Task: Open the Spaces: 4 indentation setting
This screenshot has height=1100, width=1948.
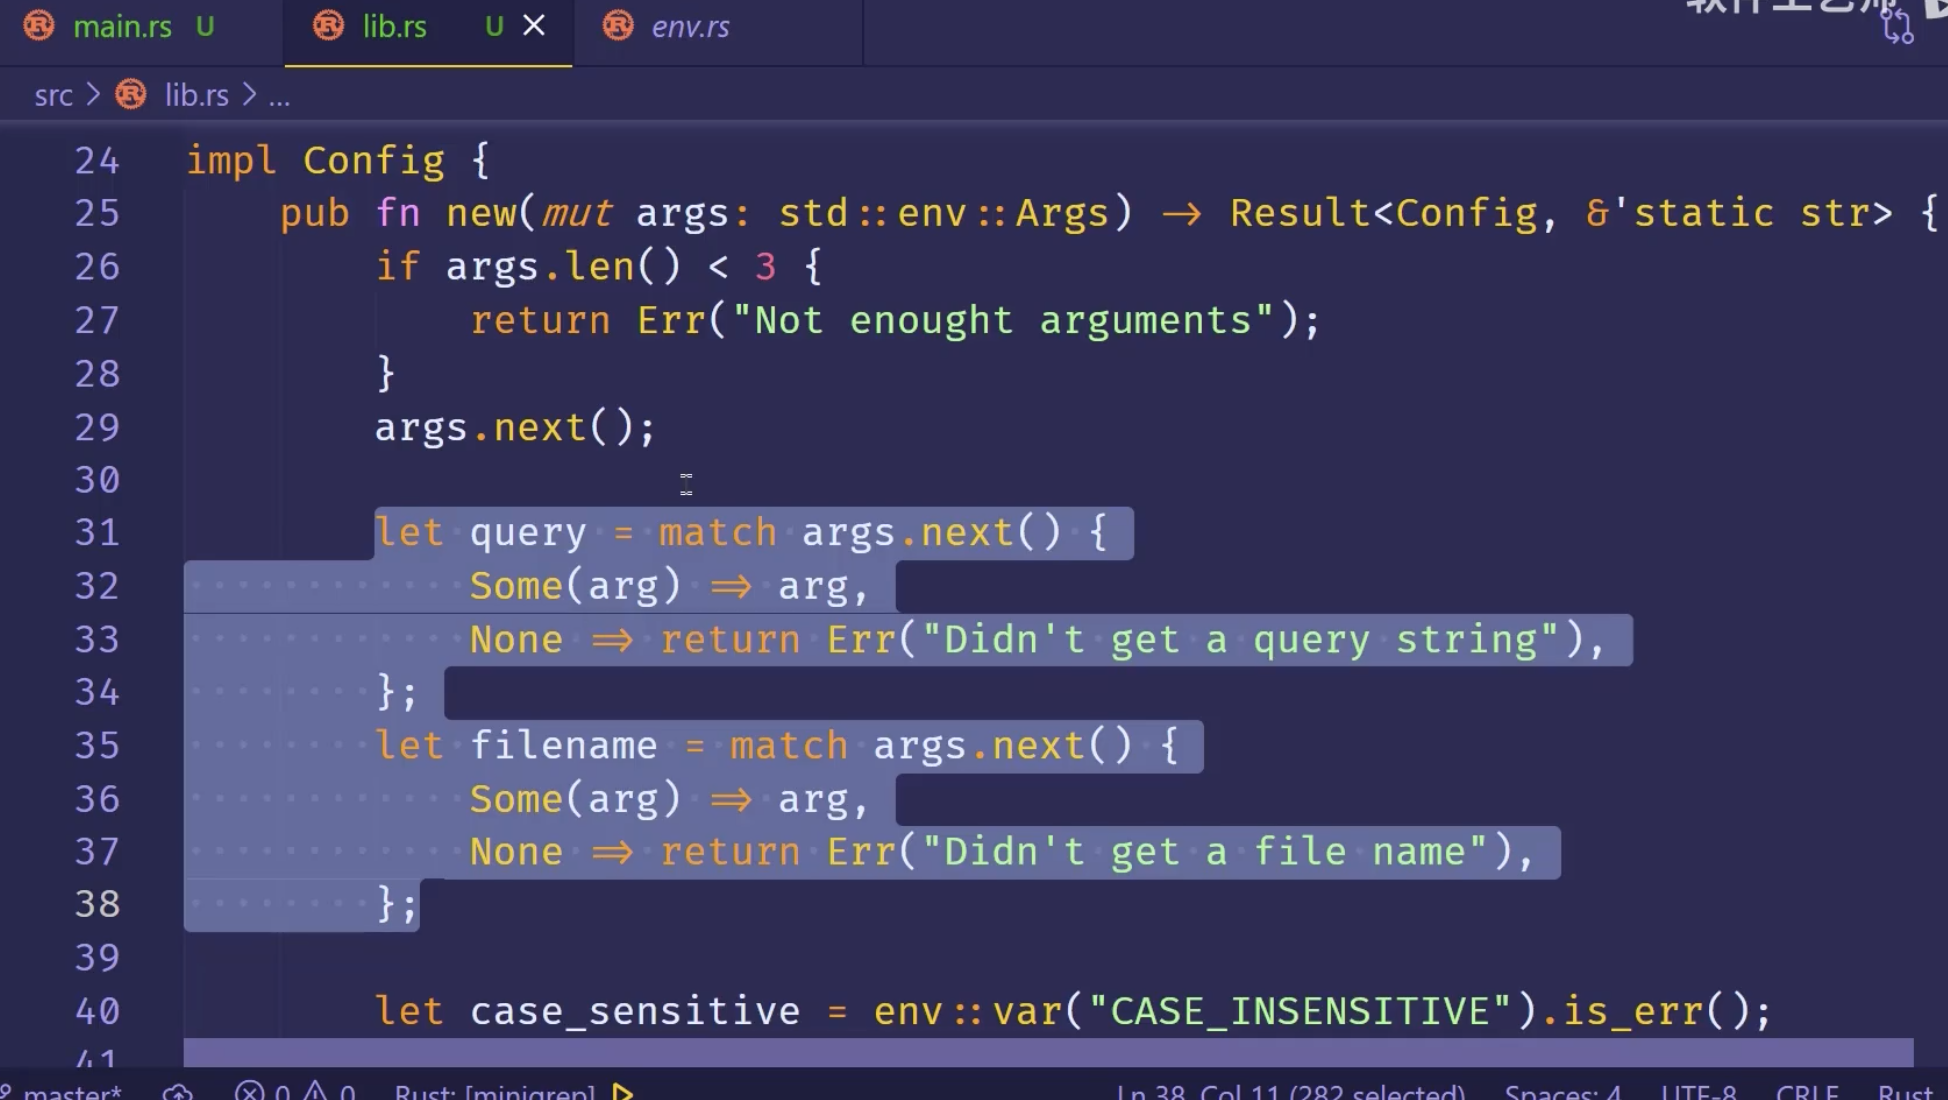Action: point(1562,1092)
